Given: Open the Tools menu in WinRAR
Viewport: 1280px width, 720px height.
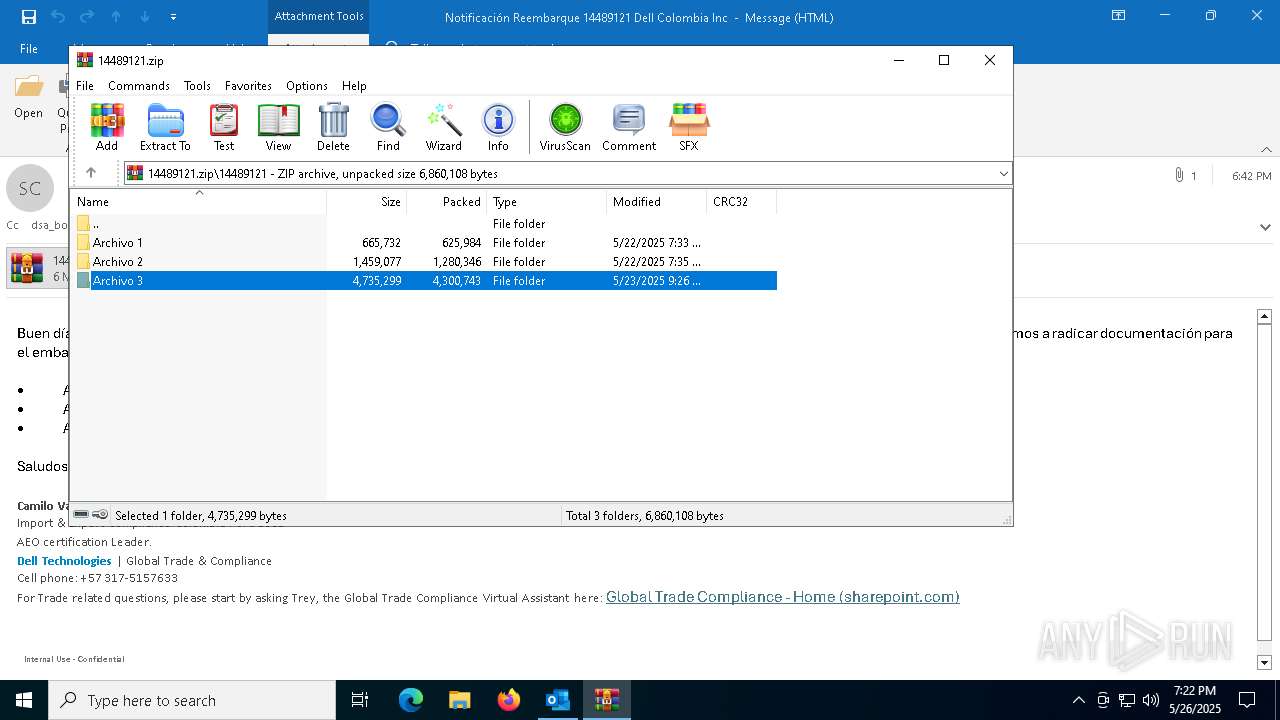Looking at the screenshot, I should point(197,86).
